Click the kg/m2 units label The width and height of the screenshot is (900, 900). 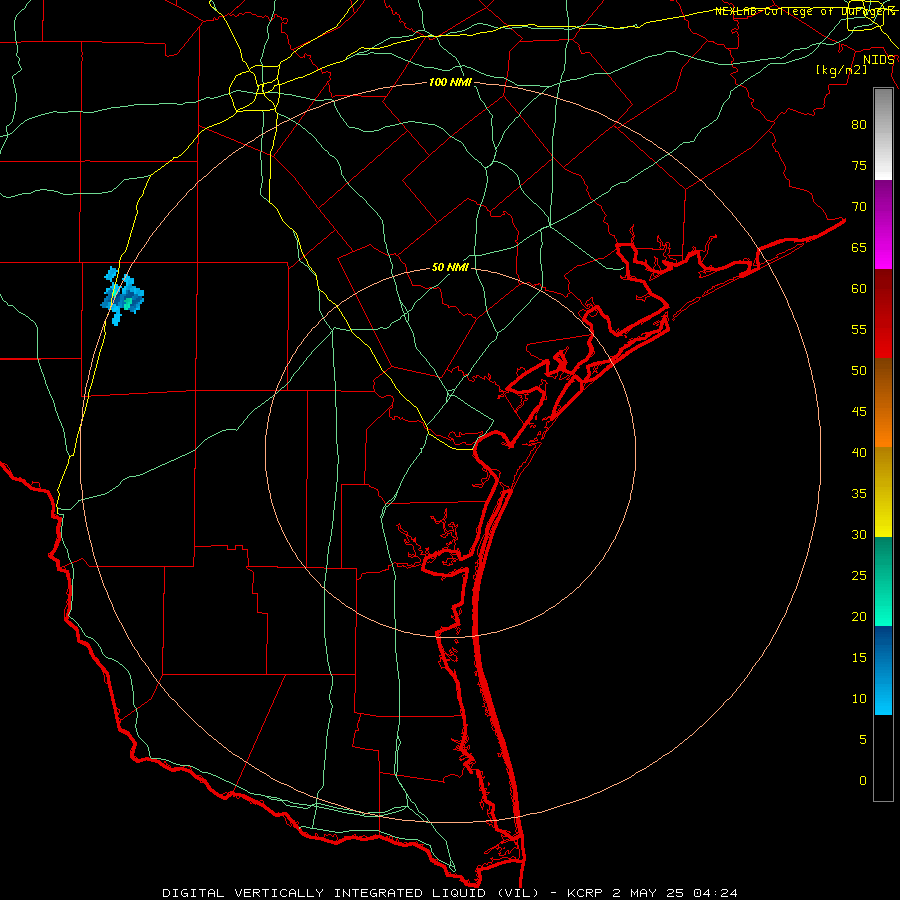point(841,70)
